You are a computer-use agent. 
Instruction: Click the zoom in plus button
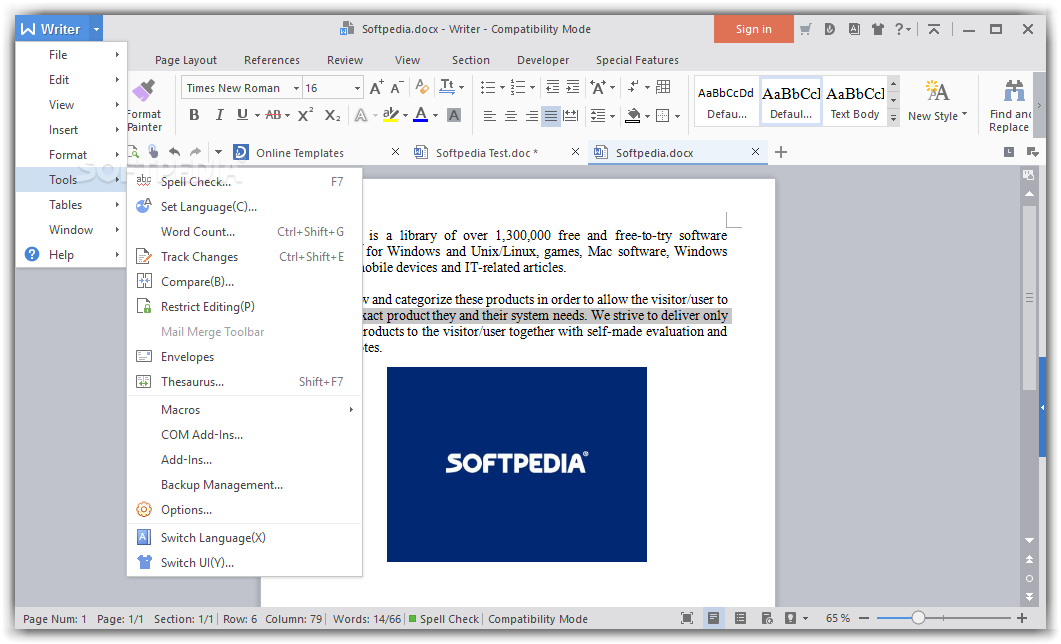1022,618
